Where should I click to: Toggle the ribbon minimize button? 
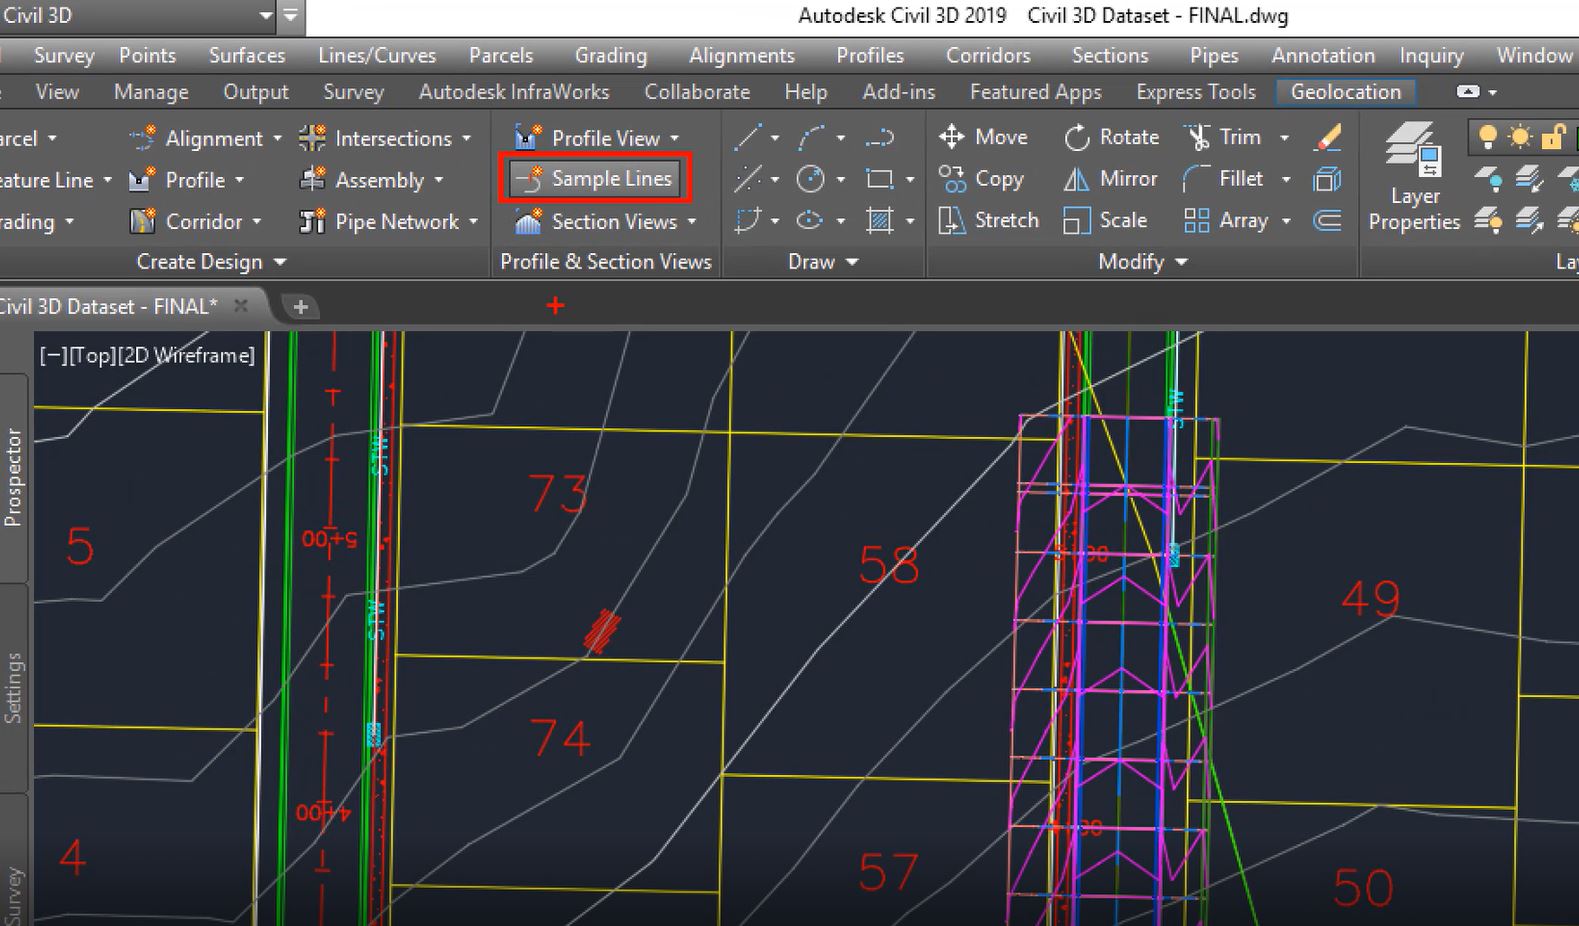[1468, 92]
